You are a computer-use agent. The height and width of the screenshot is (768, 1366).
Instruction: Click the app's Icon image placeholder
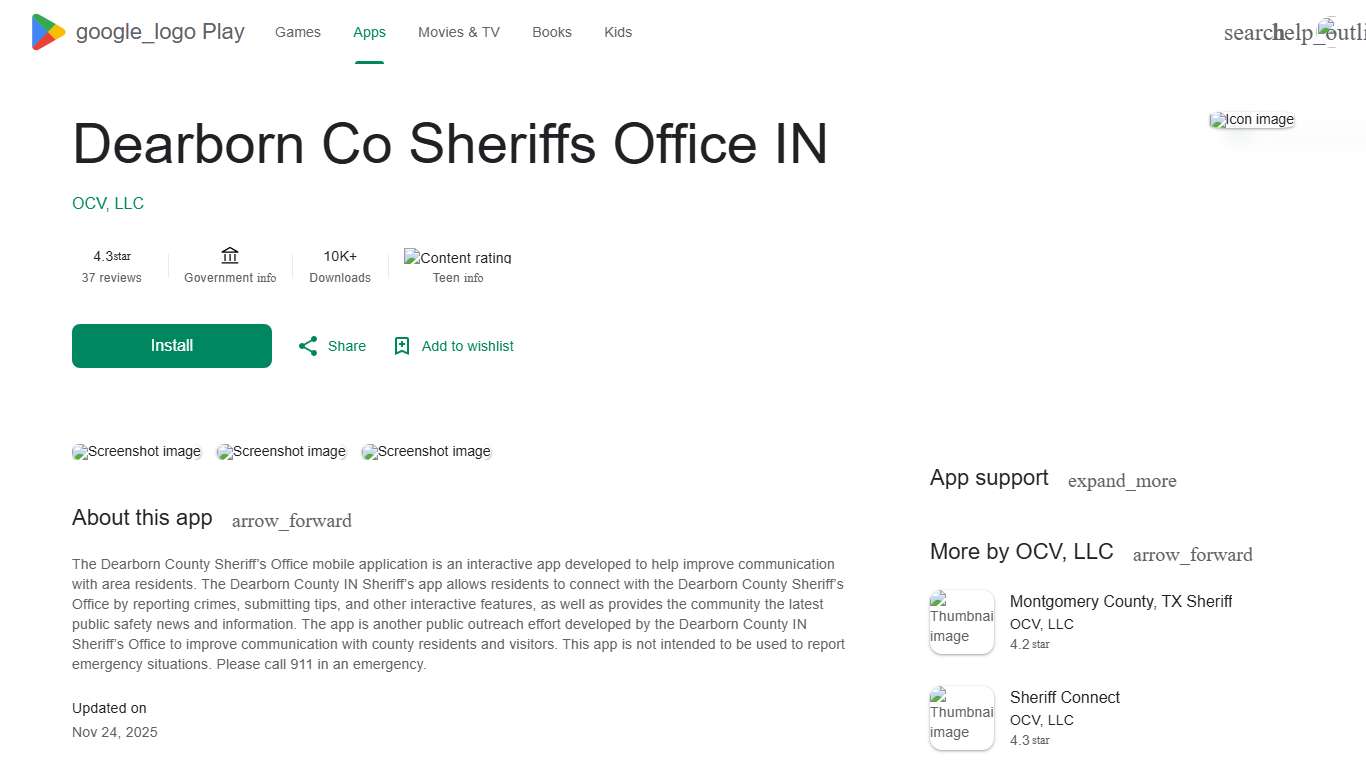[x=1251, y=119]
